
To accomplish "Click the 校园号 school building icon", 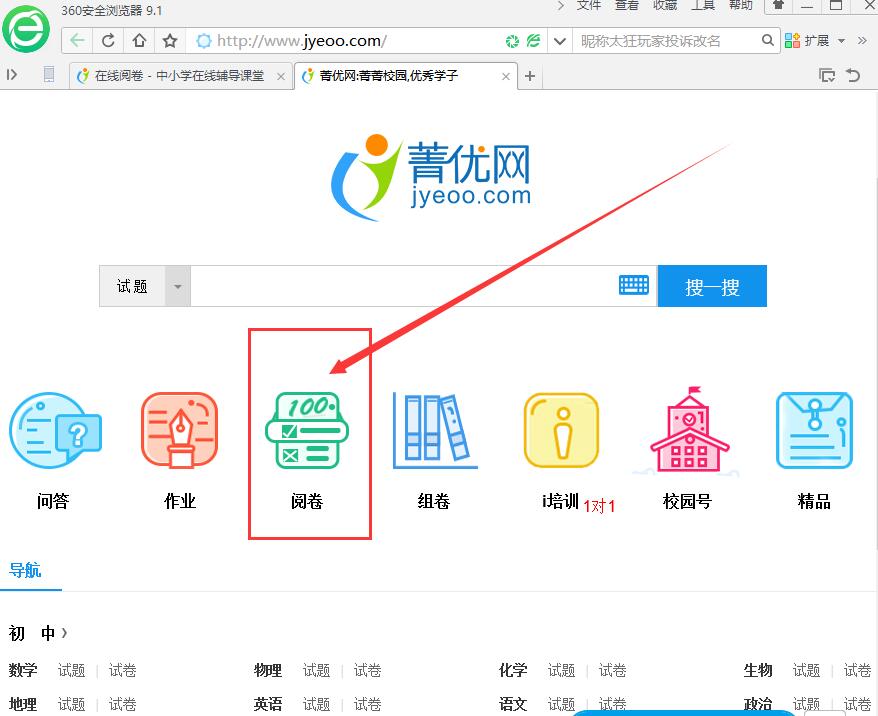I will pos(688,431).
